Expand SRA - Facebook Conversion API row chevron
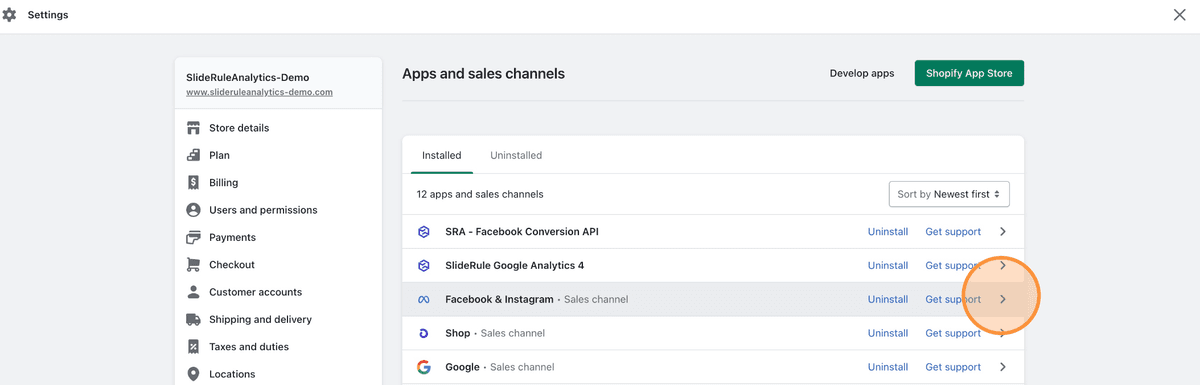Screen dimensions: 1200x385 1003,232
